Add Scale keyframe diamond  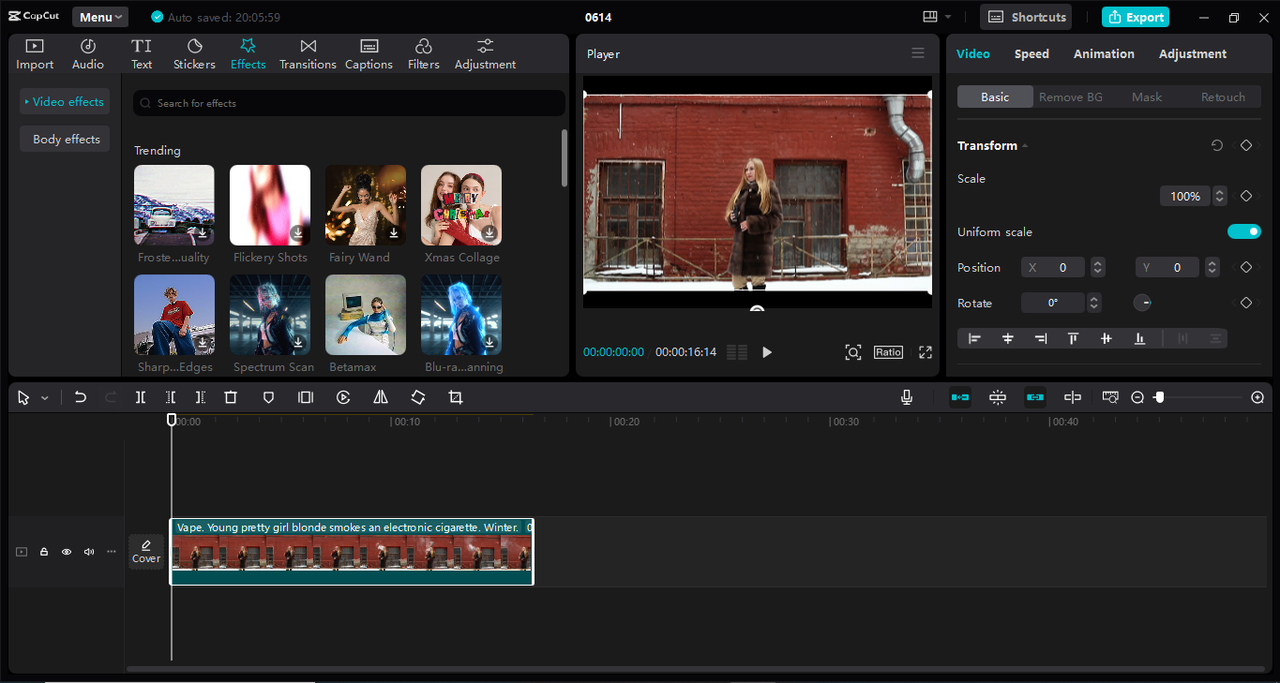[x=1246, y=196]
